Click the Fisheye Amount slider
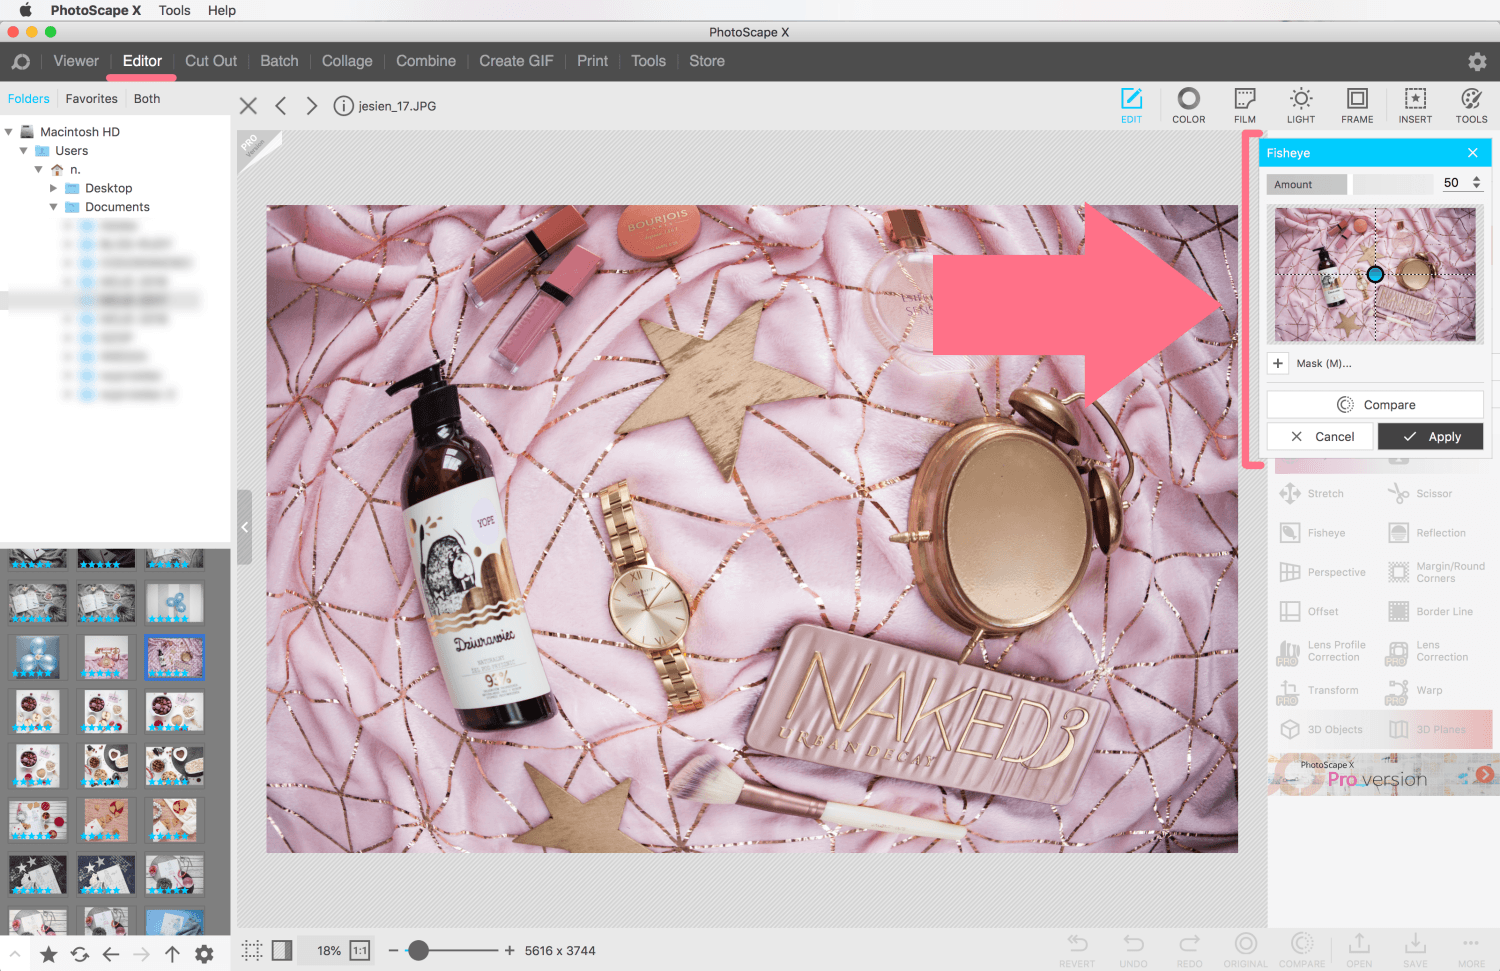This screenshot has height=971, width=1500. pos(1393,184)
